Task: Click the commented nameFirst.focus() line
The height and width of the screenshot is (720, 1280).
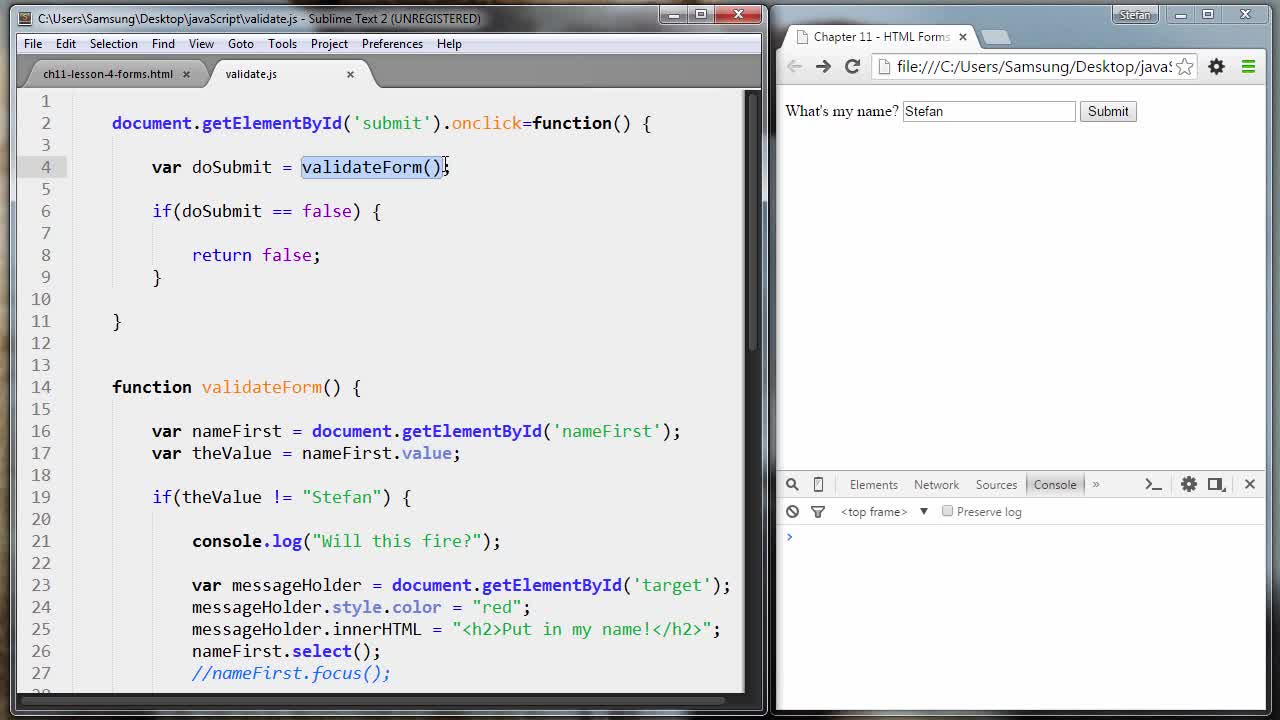Action: pyautogui.click(x=291, y=673)
